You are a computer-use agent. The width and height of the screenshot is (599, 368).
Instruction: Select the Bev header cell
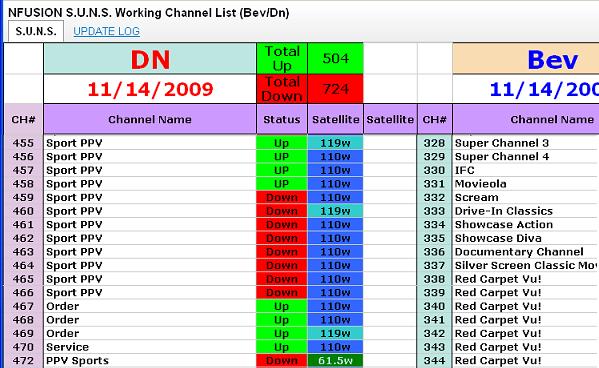tap(526, 58)
